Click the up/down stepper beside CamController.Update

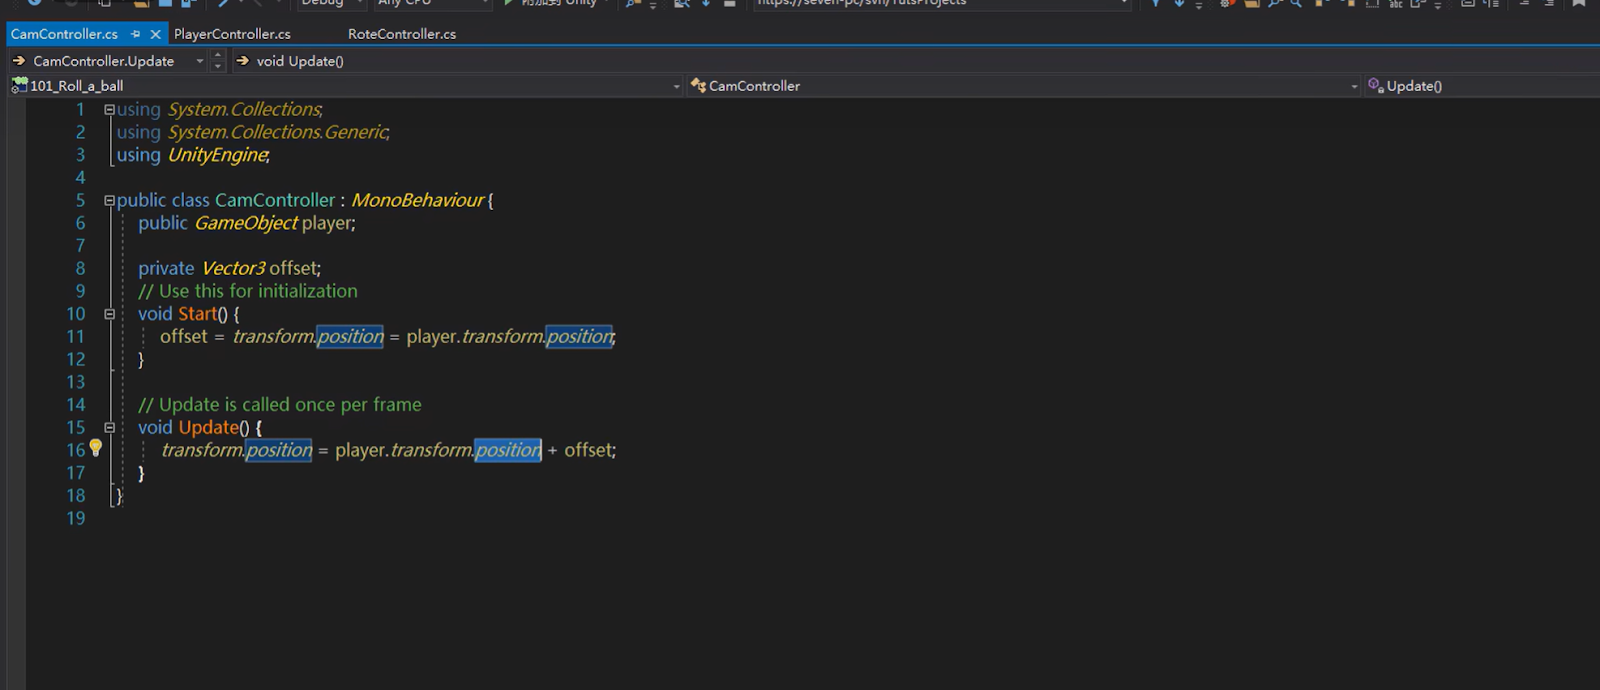pos(218,61)
